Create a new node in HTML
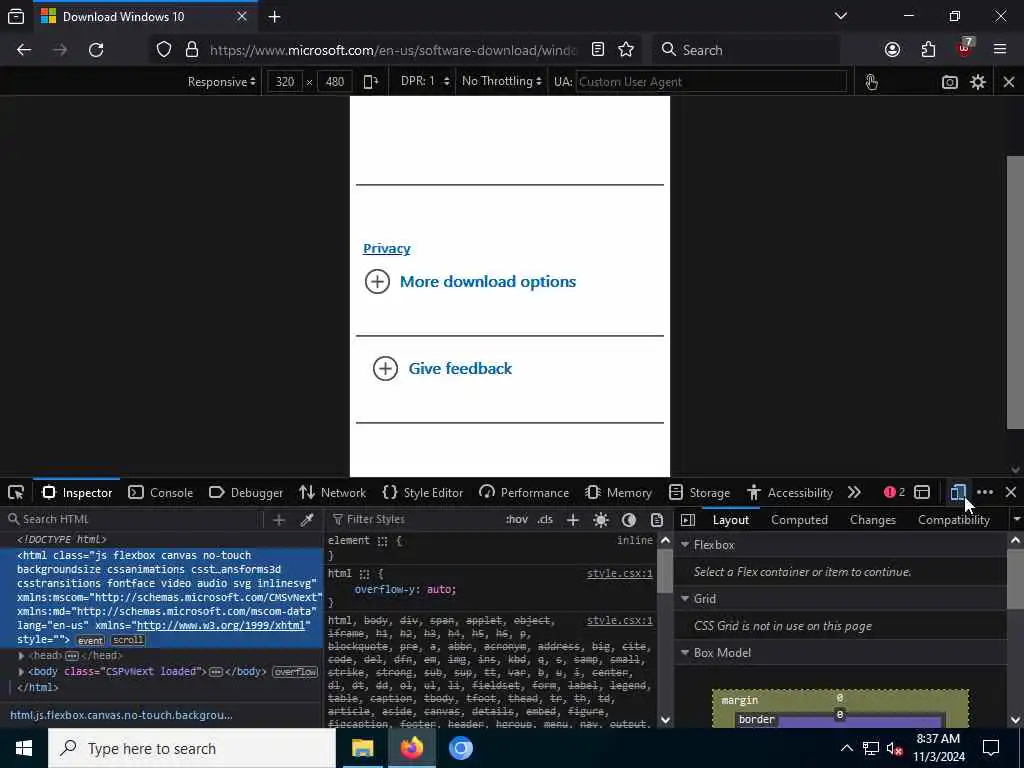 tap(279, 520)
